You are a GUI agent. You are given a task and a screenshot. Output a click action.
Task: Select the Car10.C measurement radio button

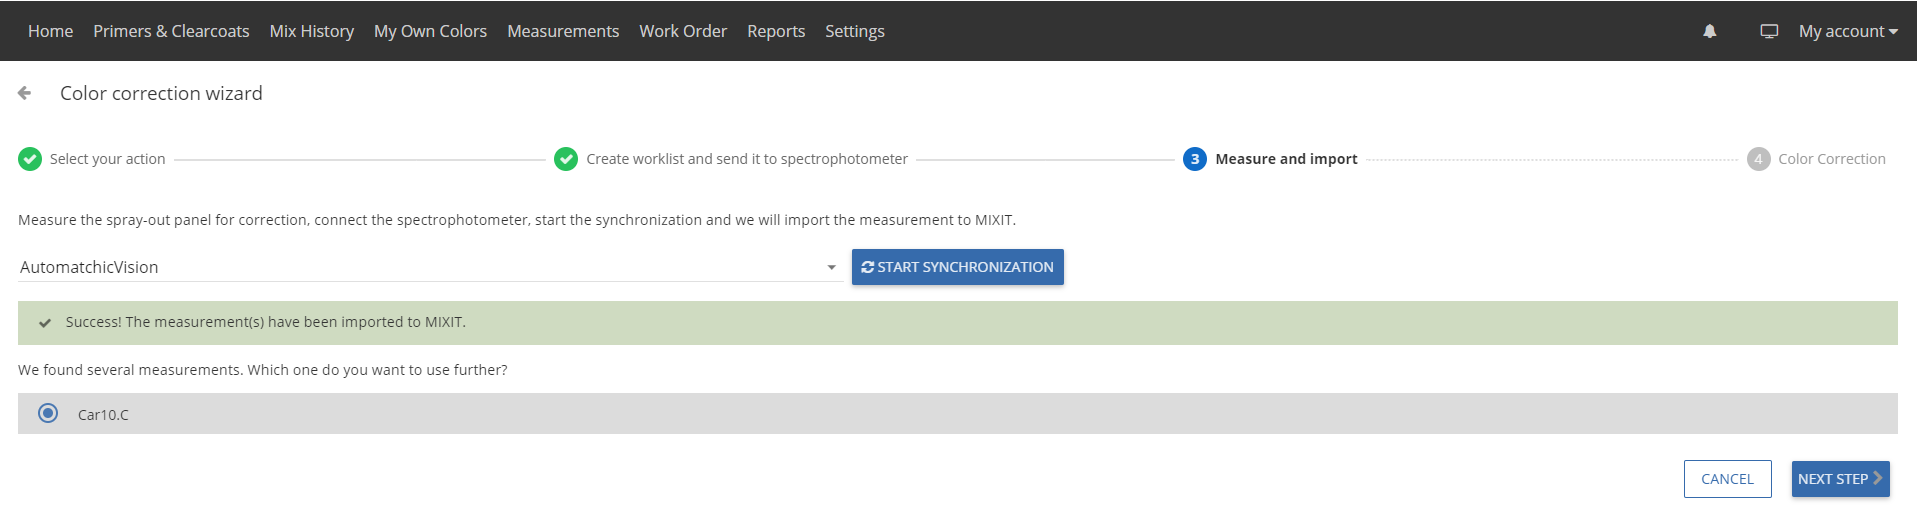[48, 413]
